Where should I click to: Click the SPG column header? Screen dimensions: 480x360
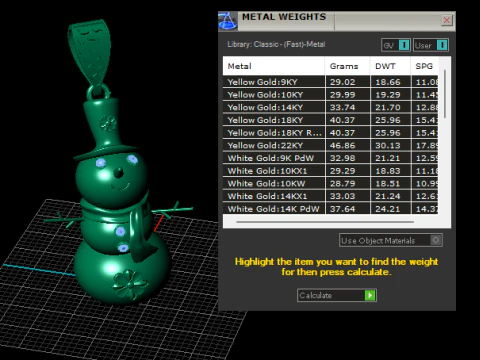[425, 66]
